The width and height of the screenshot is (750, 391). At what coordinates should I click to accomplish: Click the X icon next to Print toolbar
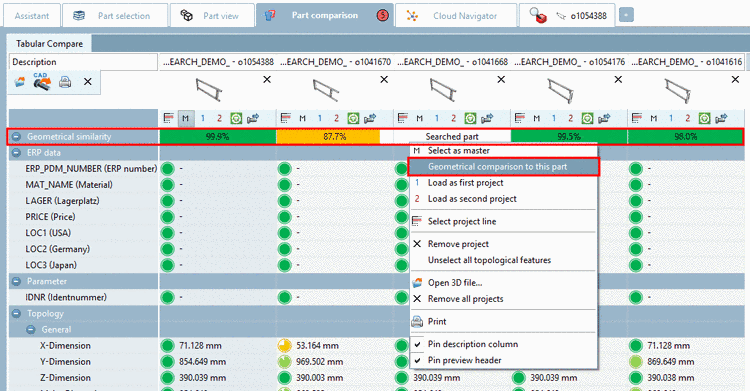click(88, 82)
